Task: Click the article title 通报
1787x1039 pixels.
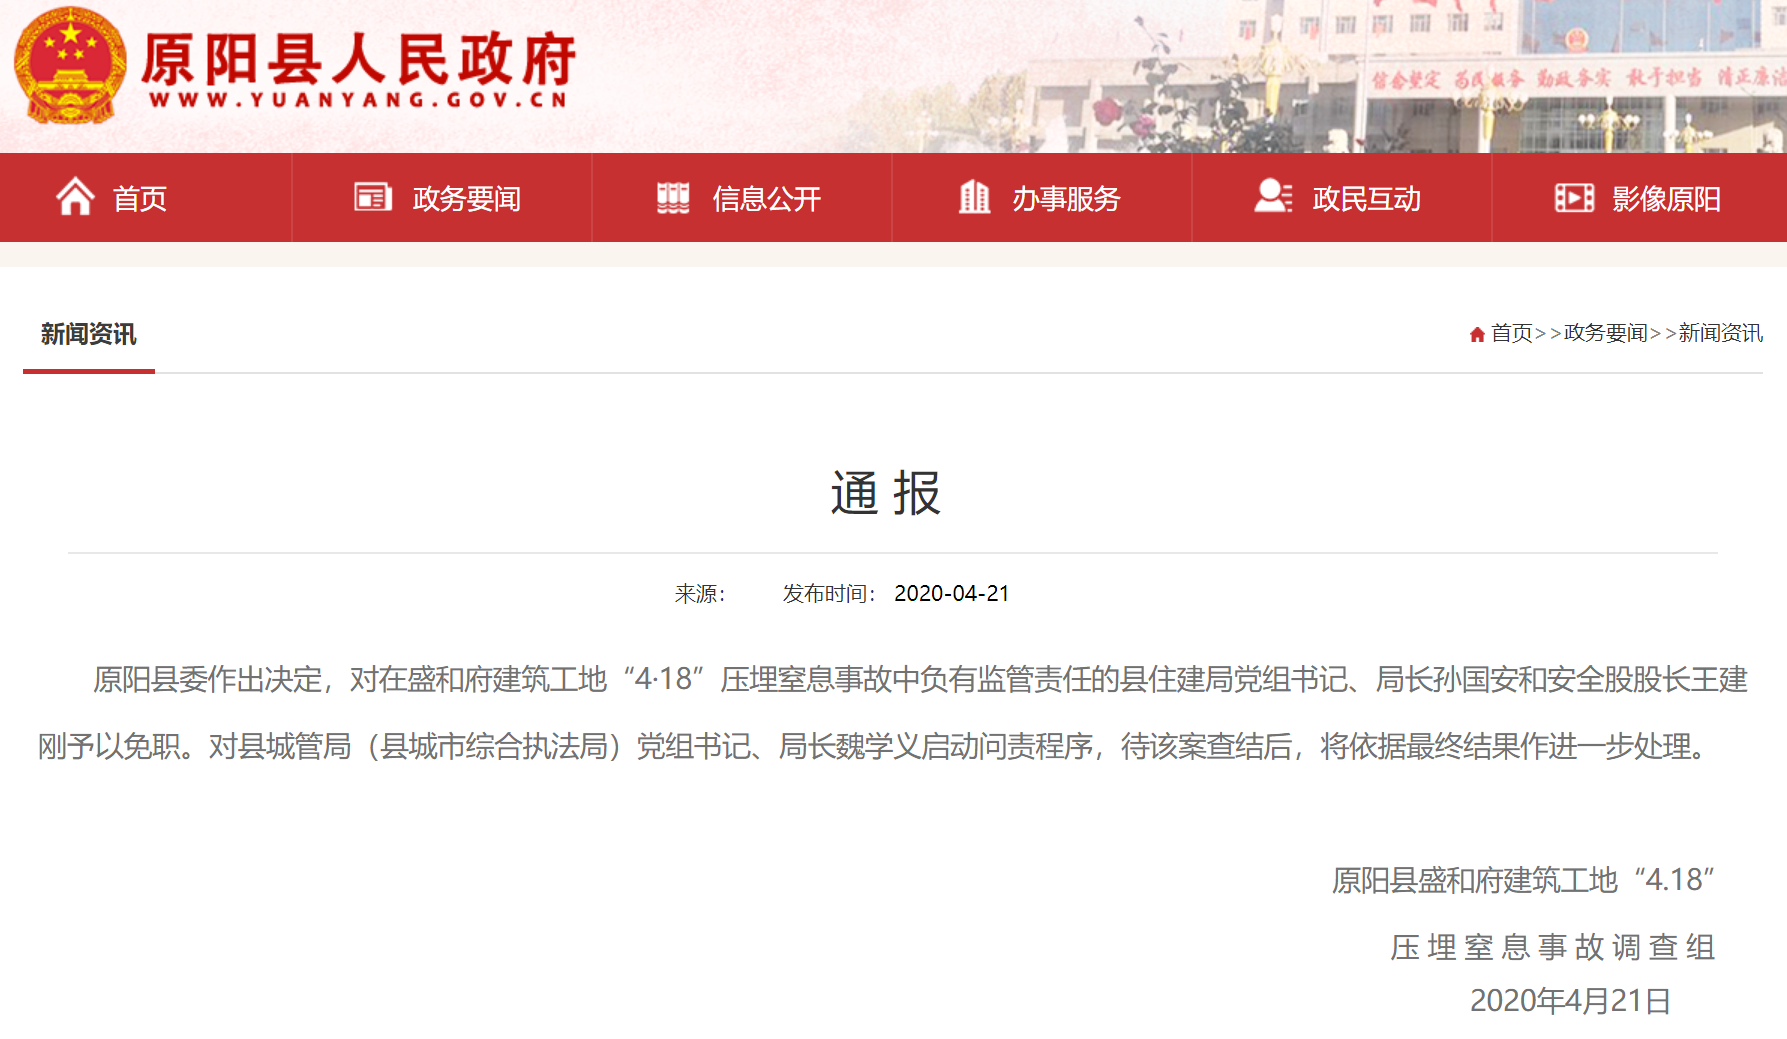Action: point(886,493)
